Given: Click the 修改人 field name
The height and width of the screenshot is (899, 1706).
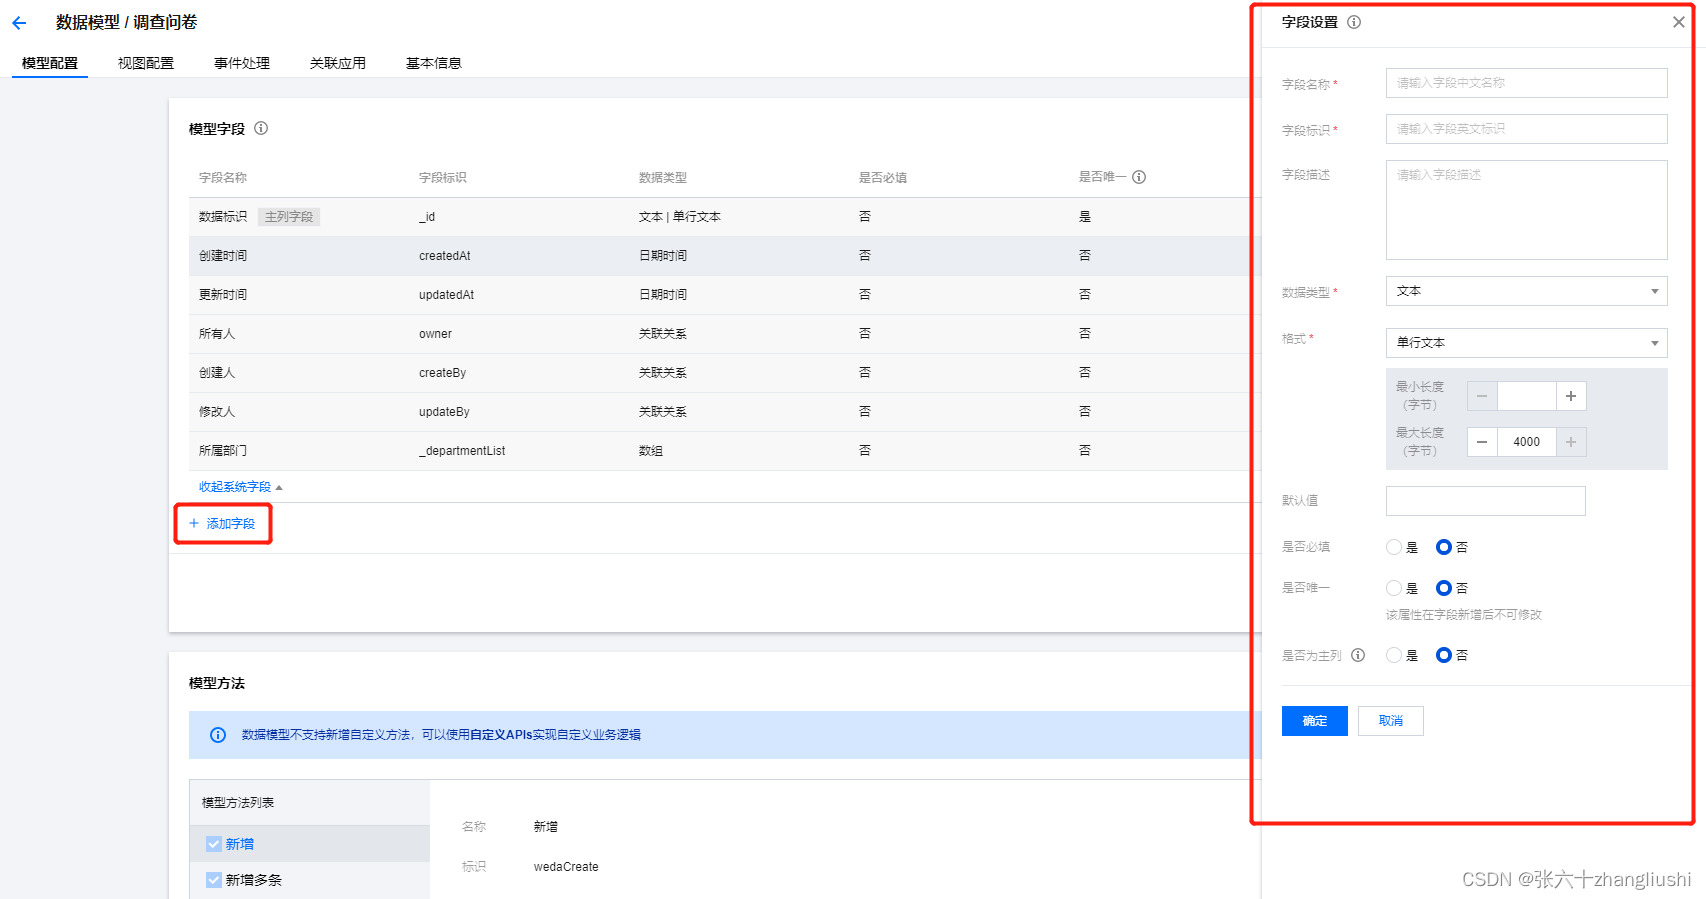Looking at the screenshot, I should pos(217,412).
